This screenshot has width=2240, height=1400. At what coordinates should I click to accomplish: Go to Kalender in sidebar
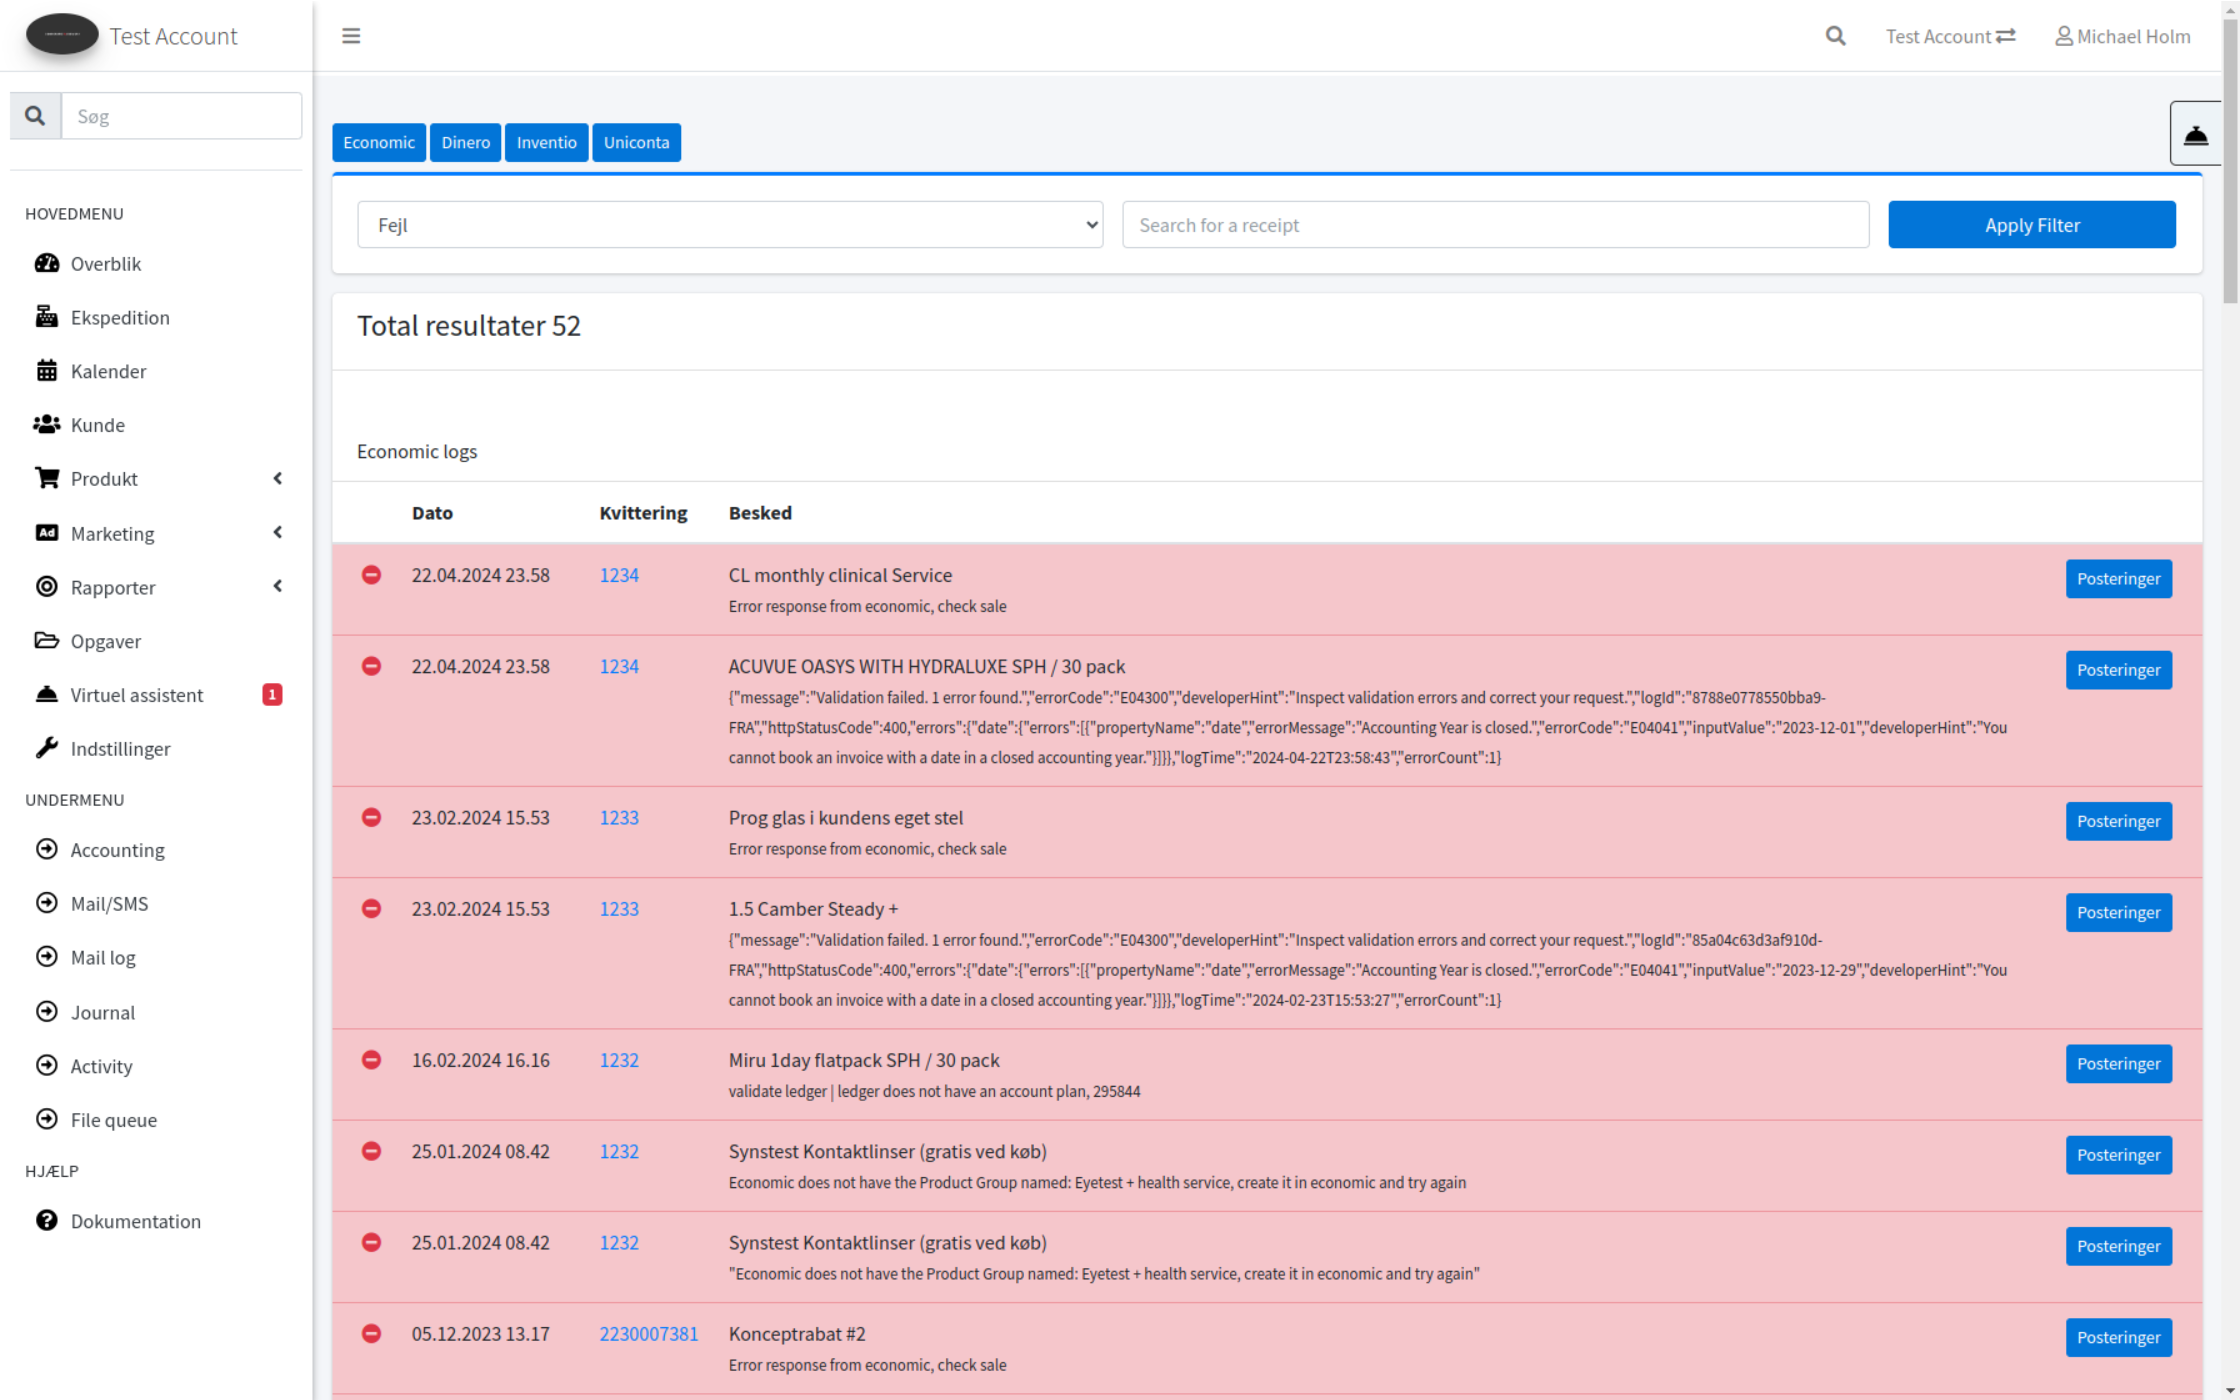click(x=108, y=371)
